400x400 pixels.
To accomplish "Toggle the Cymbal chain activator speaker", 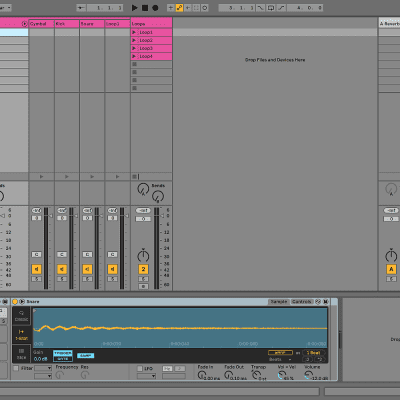I will coord(36,269).
